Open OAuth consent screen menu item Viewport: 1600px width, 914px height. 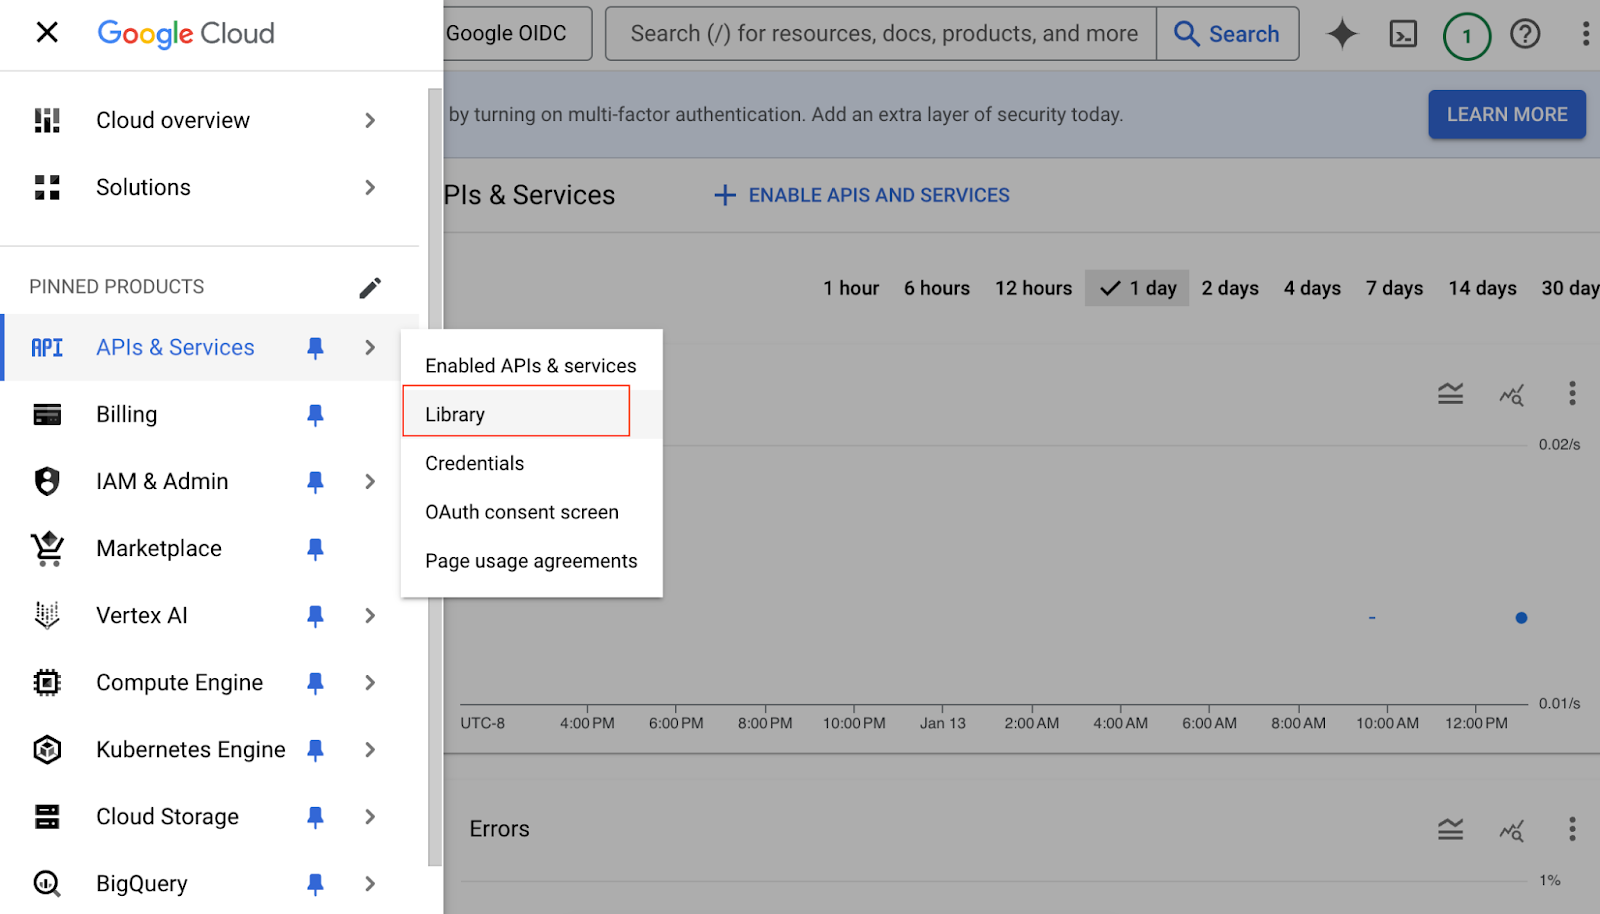tap(521, 512)
